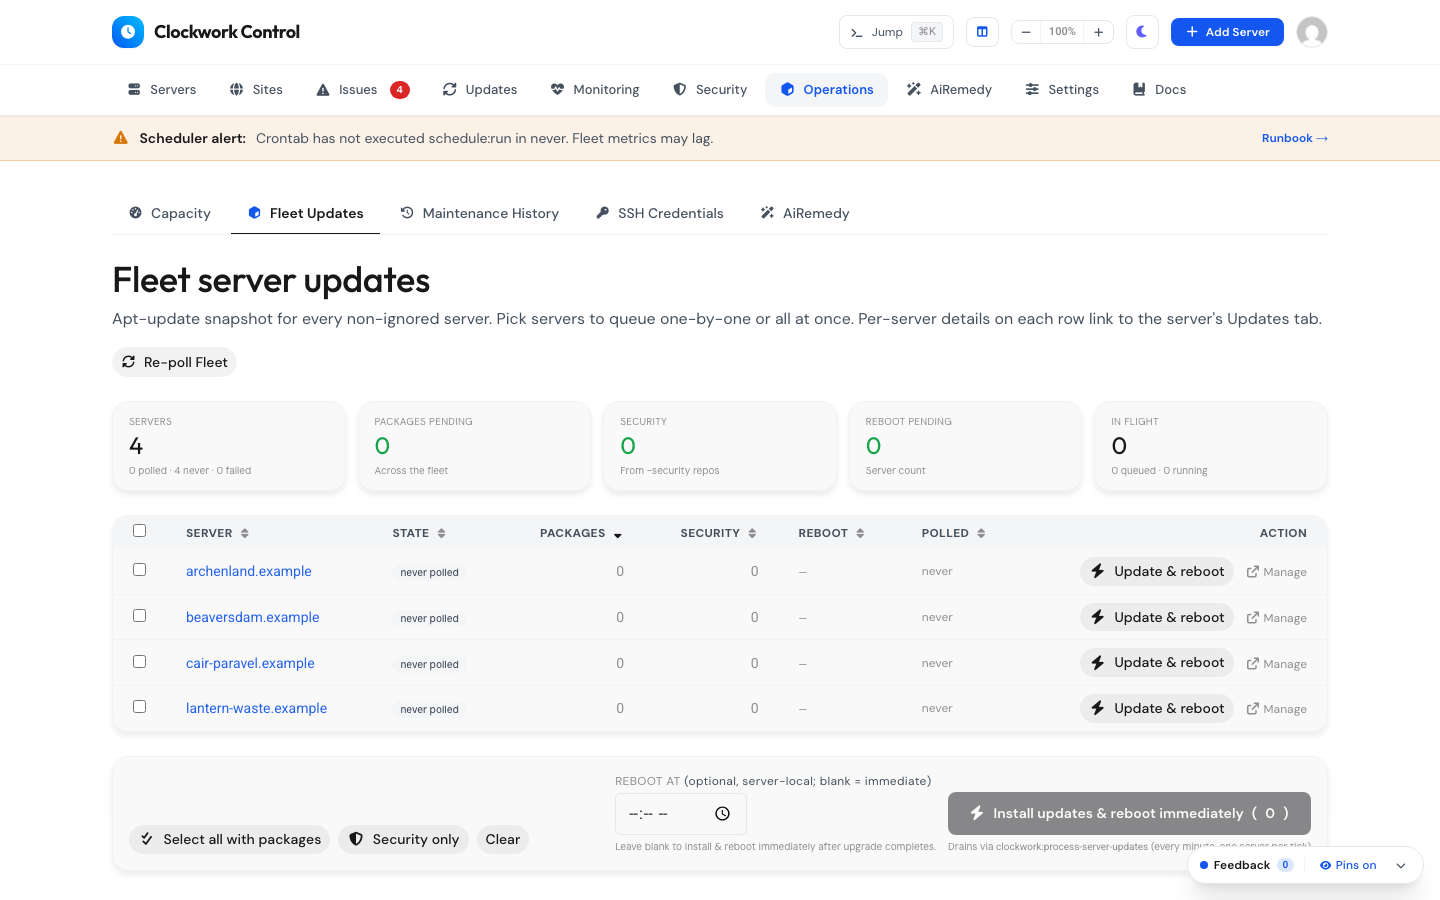Sort by the State column
This screenshot has height=900, width=1440.
[x=419, y=533]
